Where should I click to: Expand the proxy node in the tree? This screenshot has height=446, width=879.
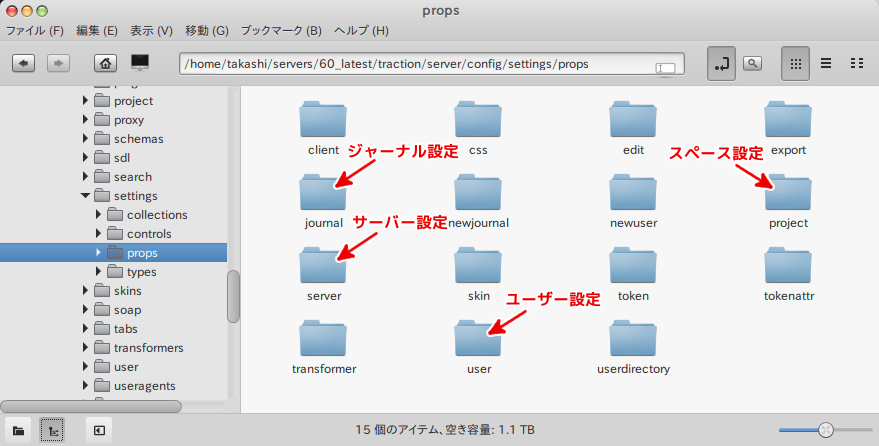coord(85,120)
